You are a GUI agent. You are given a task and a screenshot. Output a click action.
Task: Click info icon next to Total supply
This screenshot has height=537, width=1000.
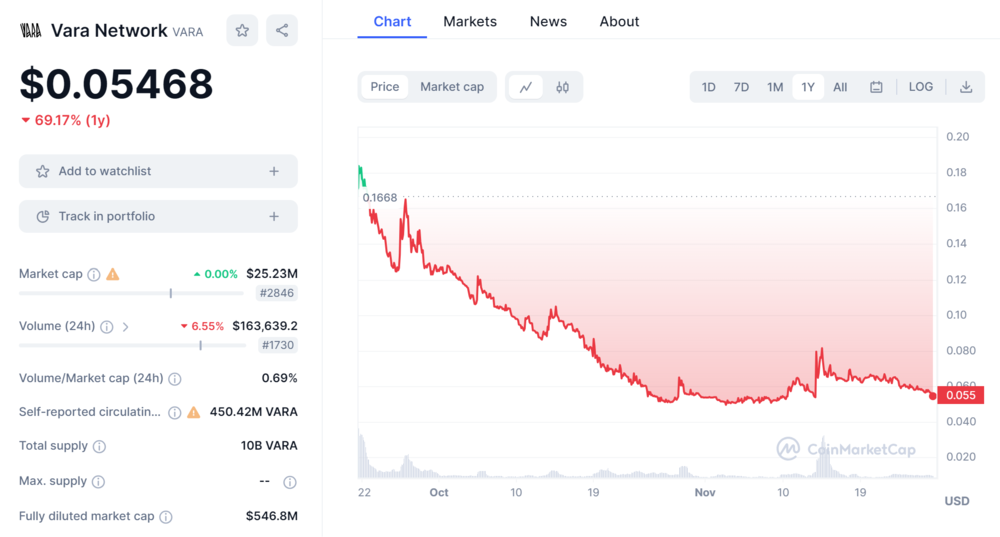point(99,447)
